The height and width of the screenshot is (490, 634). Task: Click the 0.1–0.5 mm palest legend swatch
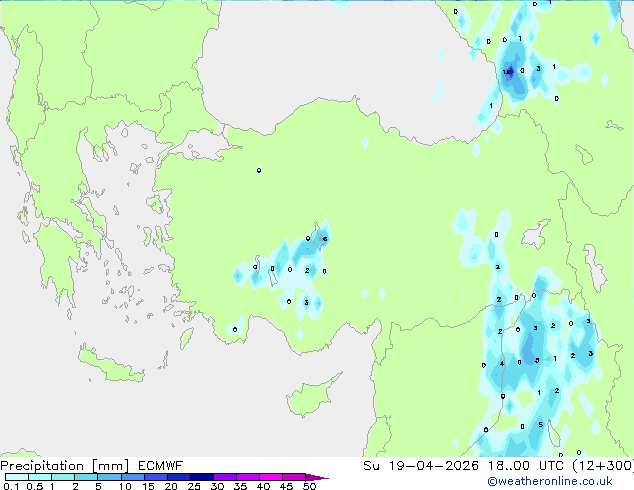tap(17, 477)
